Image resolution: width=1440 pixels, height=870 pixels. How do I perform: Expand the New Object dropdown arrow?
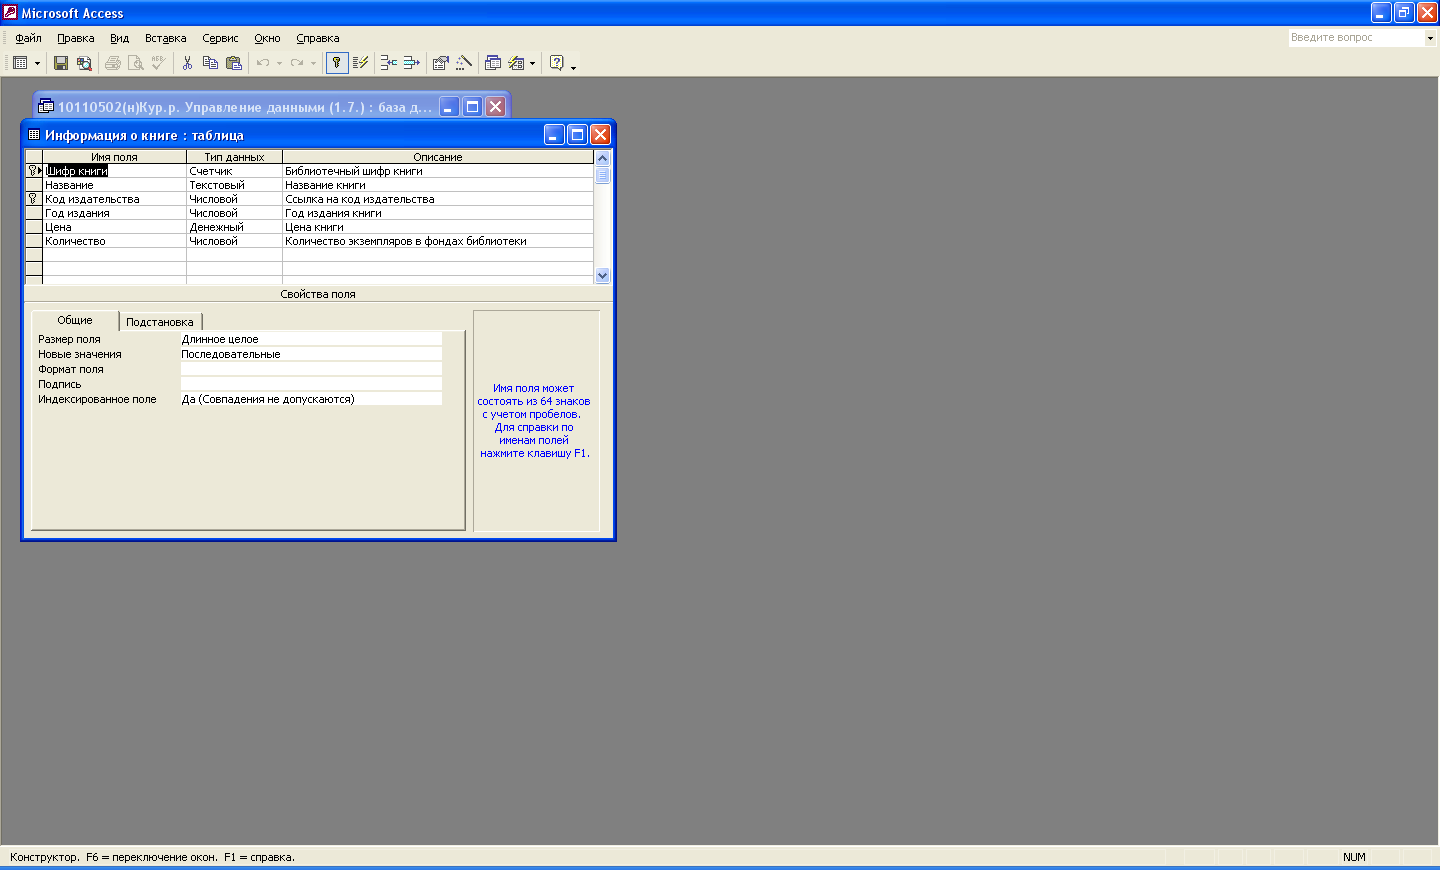tap(532, 63)
